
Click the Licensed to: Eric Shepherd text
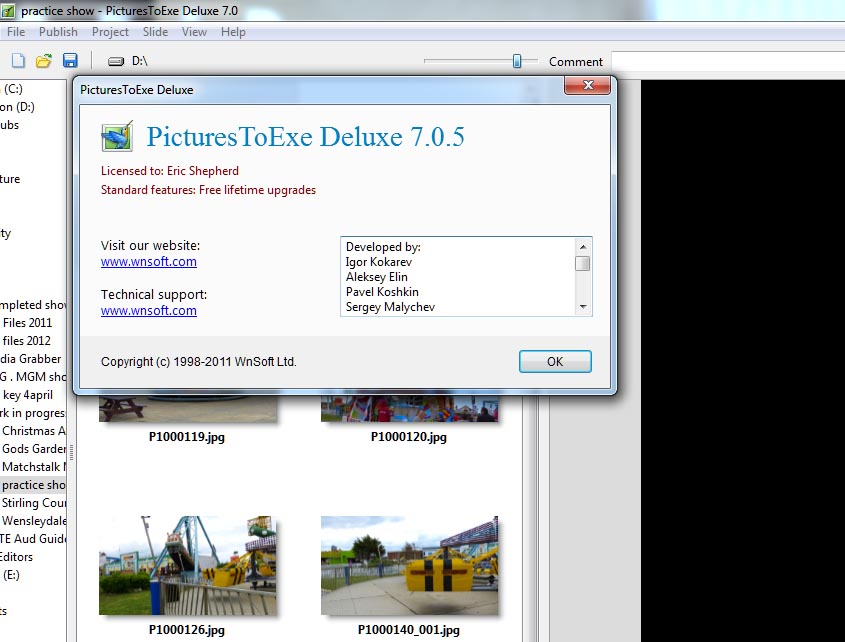[170, 171]
